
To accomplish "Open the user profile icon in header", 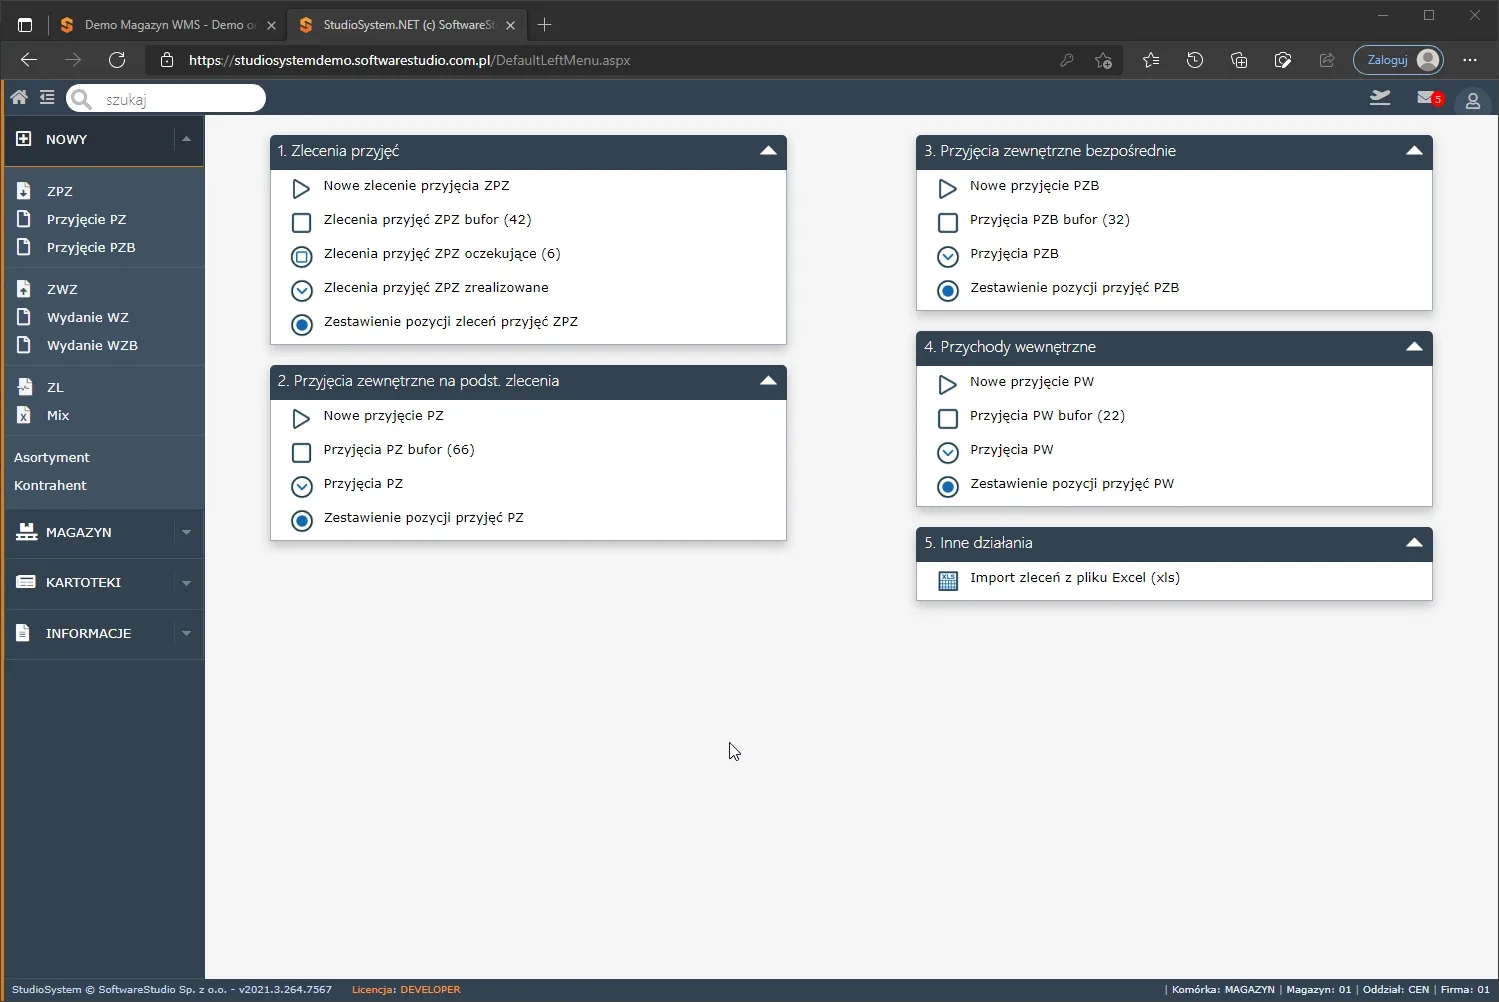I will pyautogui.click(x=1472, y=100).
